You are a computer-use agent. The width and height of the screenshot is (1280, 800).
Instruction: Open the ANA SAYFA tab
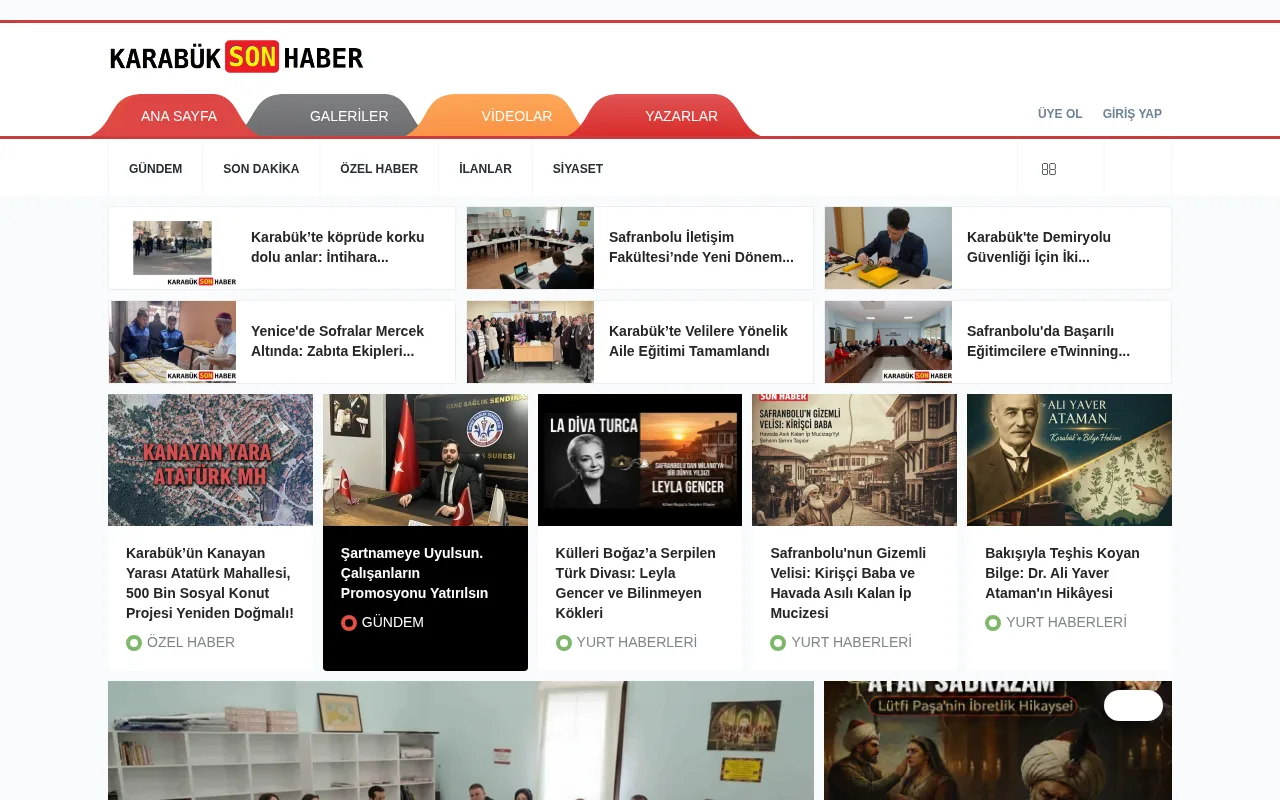click(178, 116)
